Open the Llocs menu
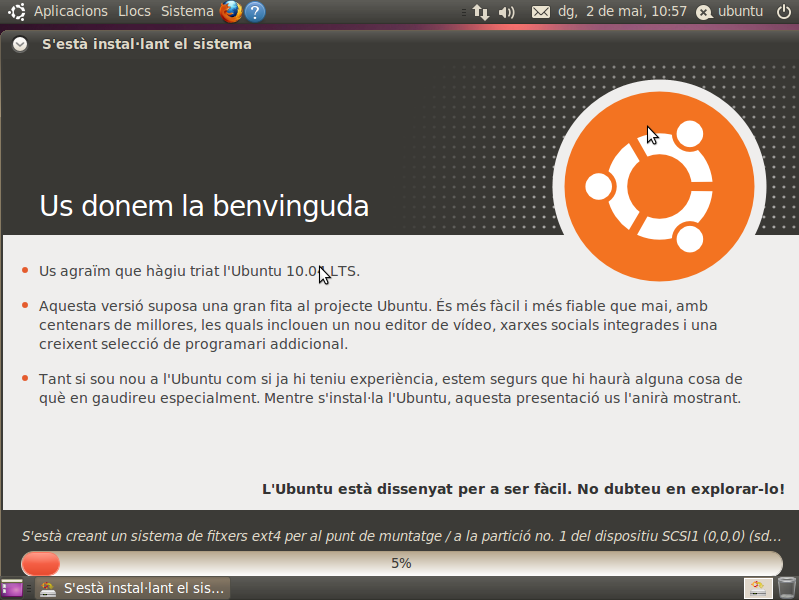 click(x=134, y=11)
